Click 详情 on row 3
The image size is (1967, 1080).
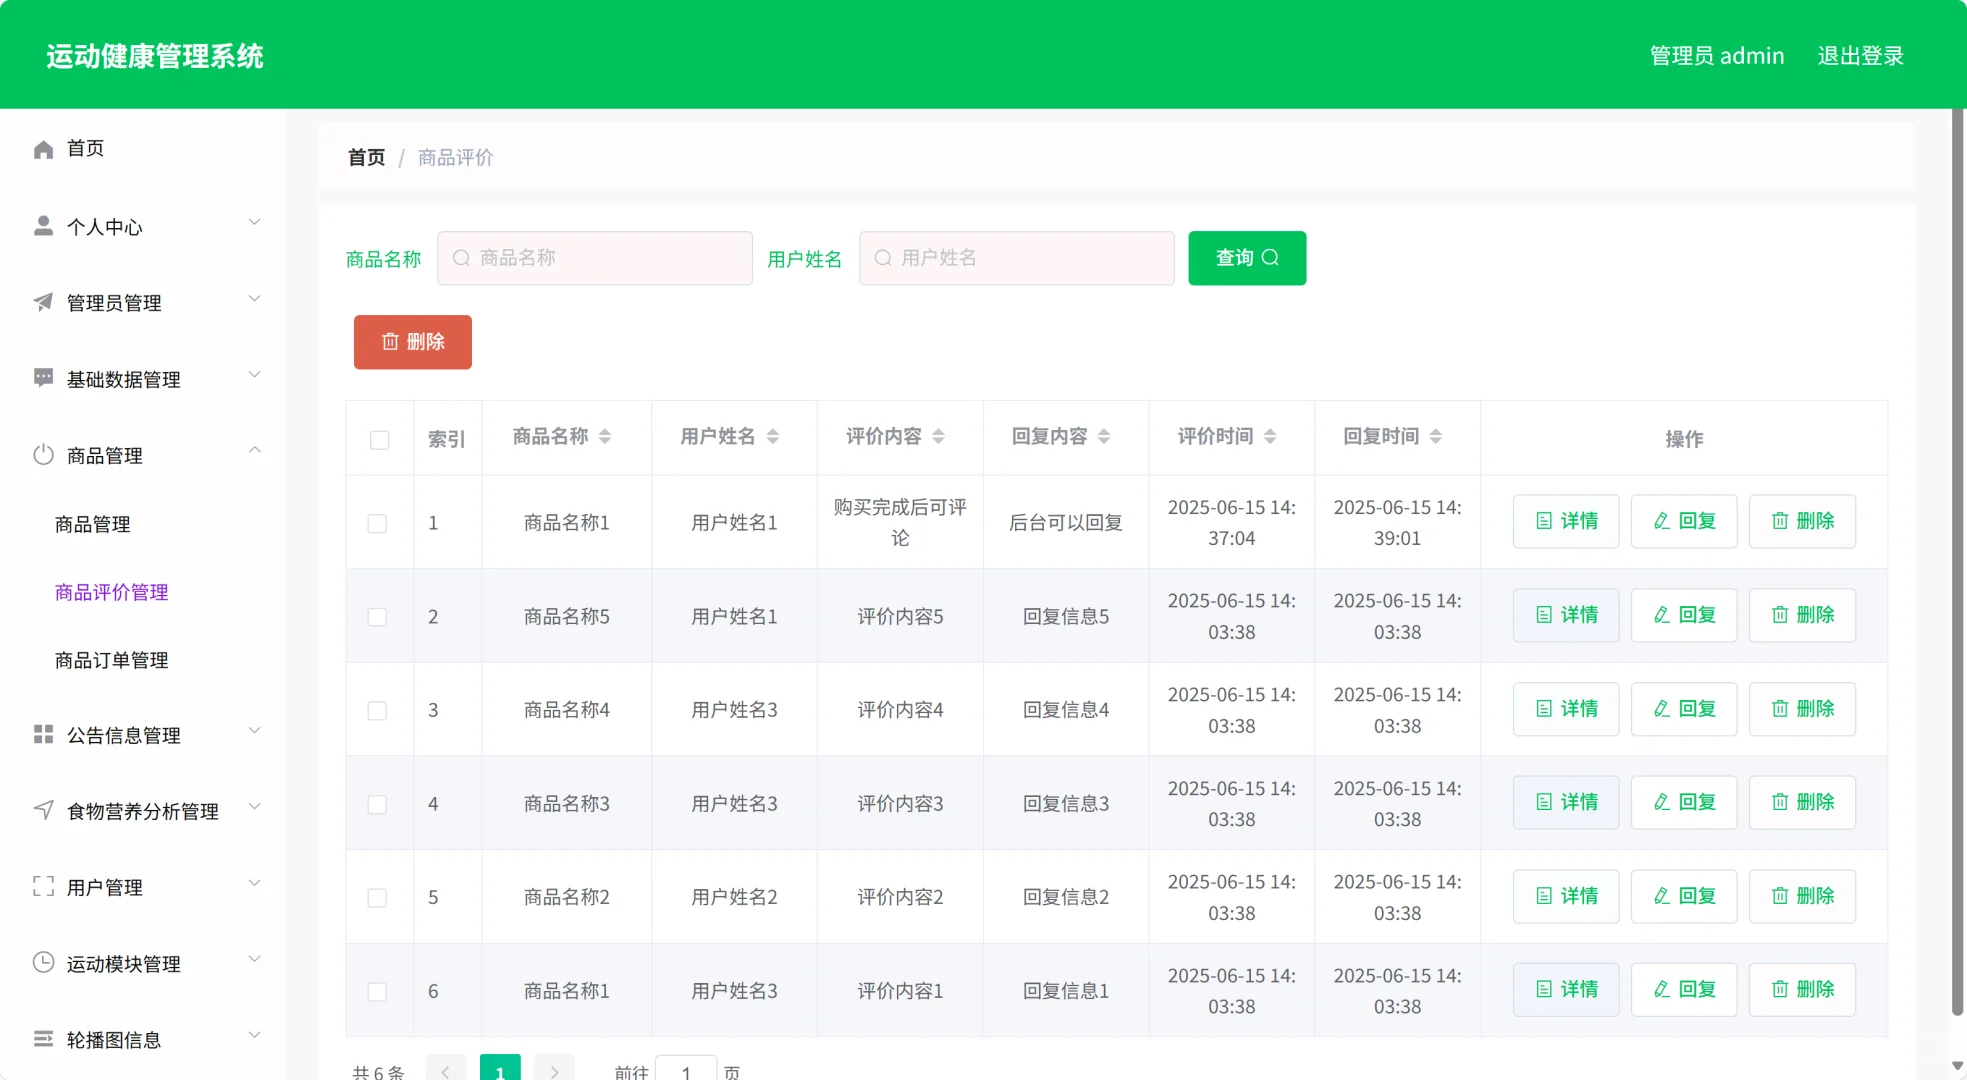[x=1565, y=709]
